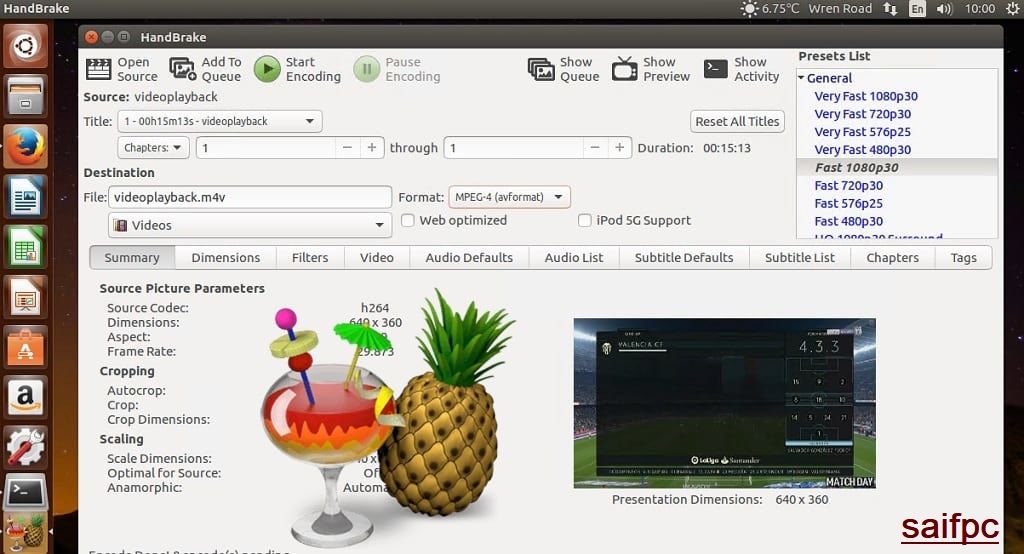Screen dimensions: 1024x554
Task: Open Terminal from the launcher
Action: coord(25,493)
